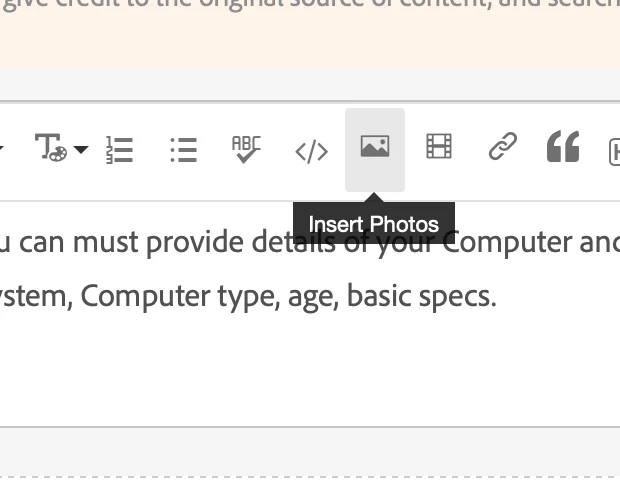
Task: Place cursor after 'basic specs.'
Action: pyautogui.click(x=497, y=296)
